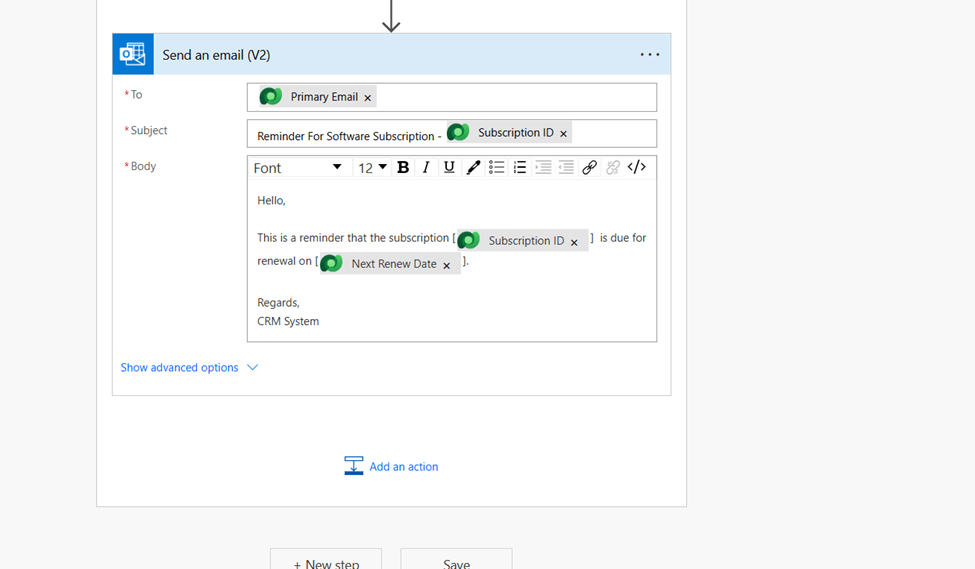Save the flow
This screenshot has height=569, width=975.
(456, 563)
